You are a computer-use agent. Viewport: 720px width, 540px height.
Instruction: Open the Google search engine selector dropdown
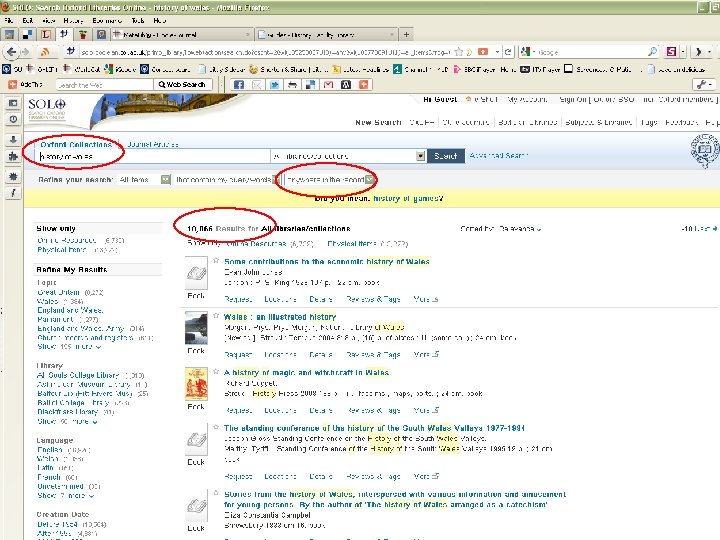[528, 52]
